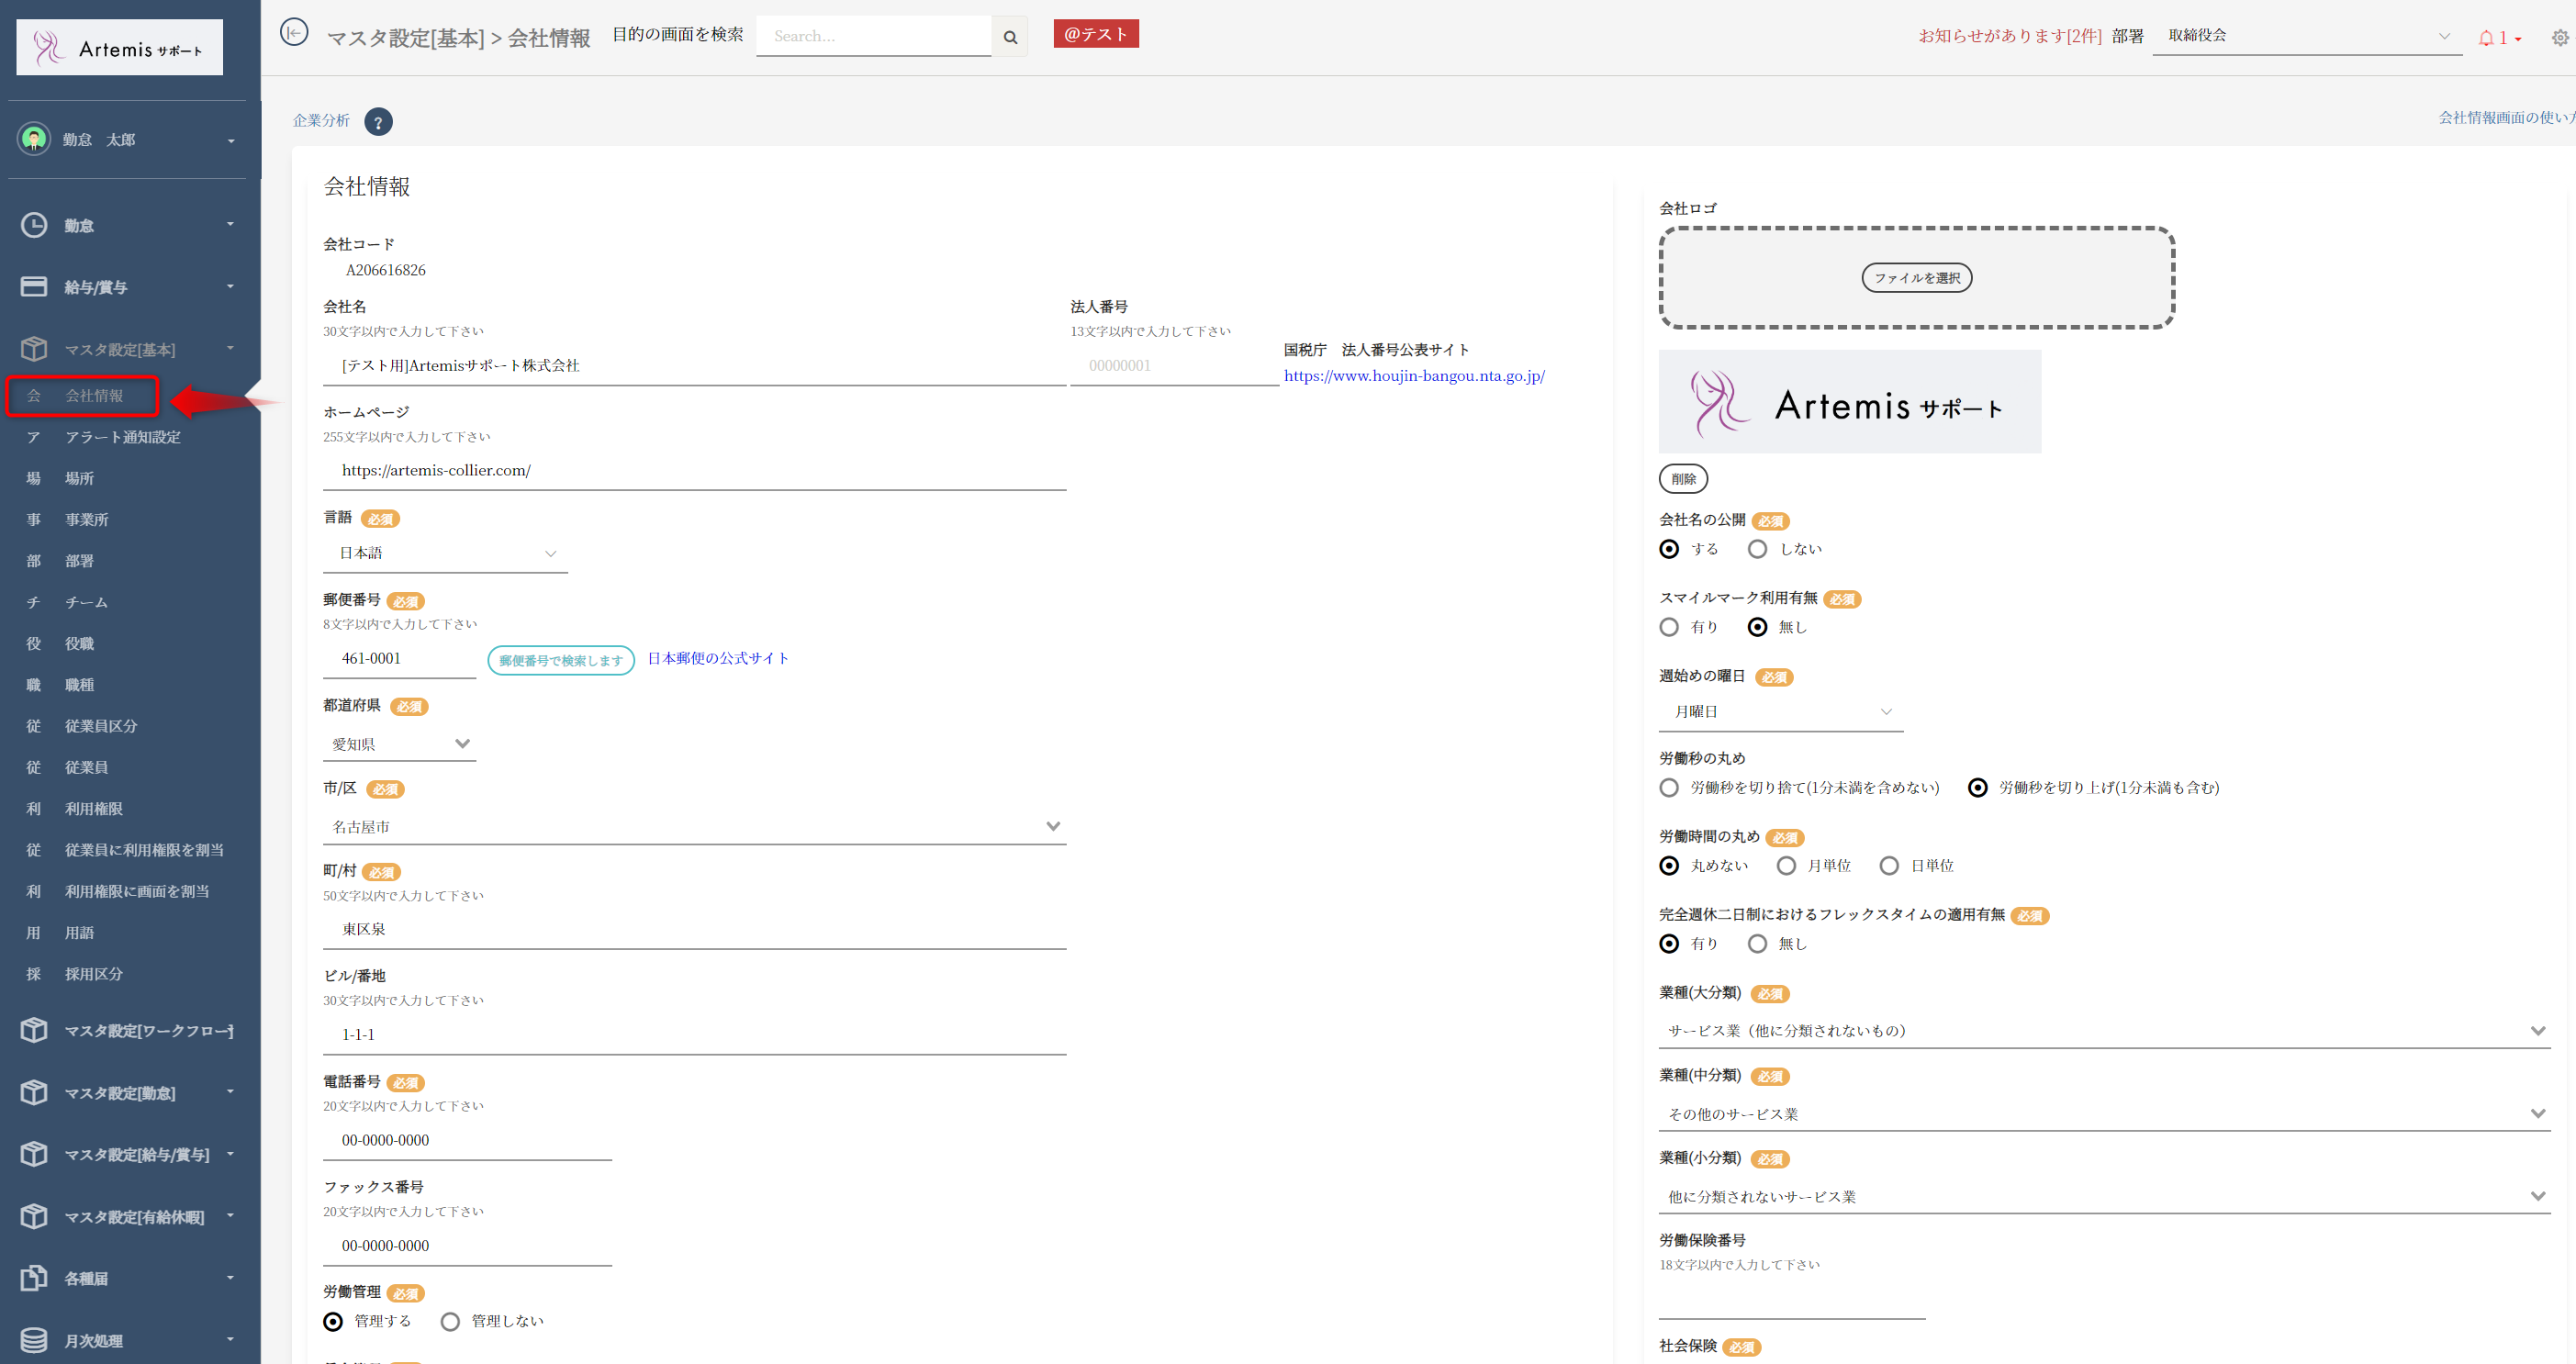Click the sidebar collapse arrow icon
The image size is (2576, 1364).
coord(293,33)
